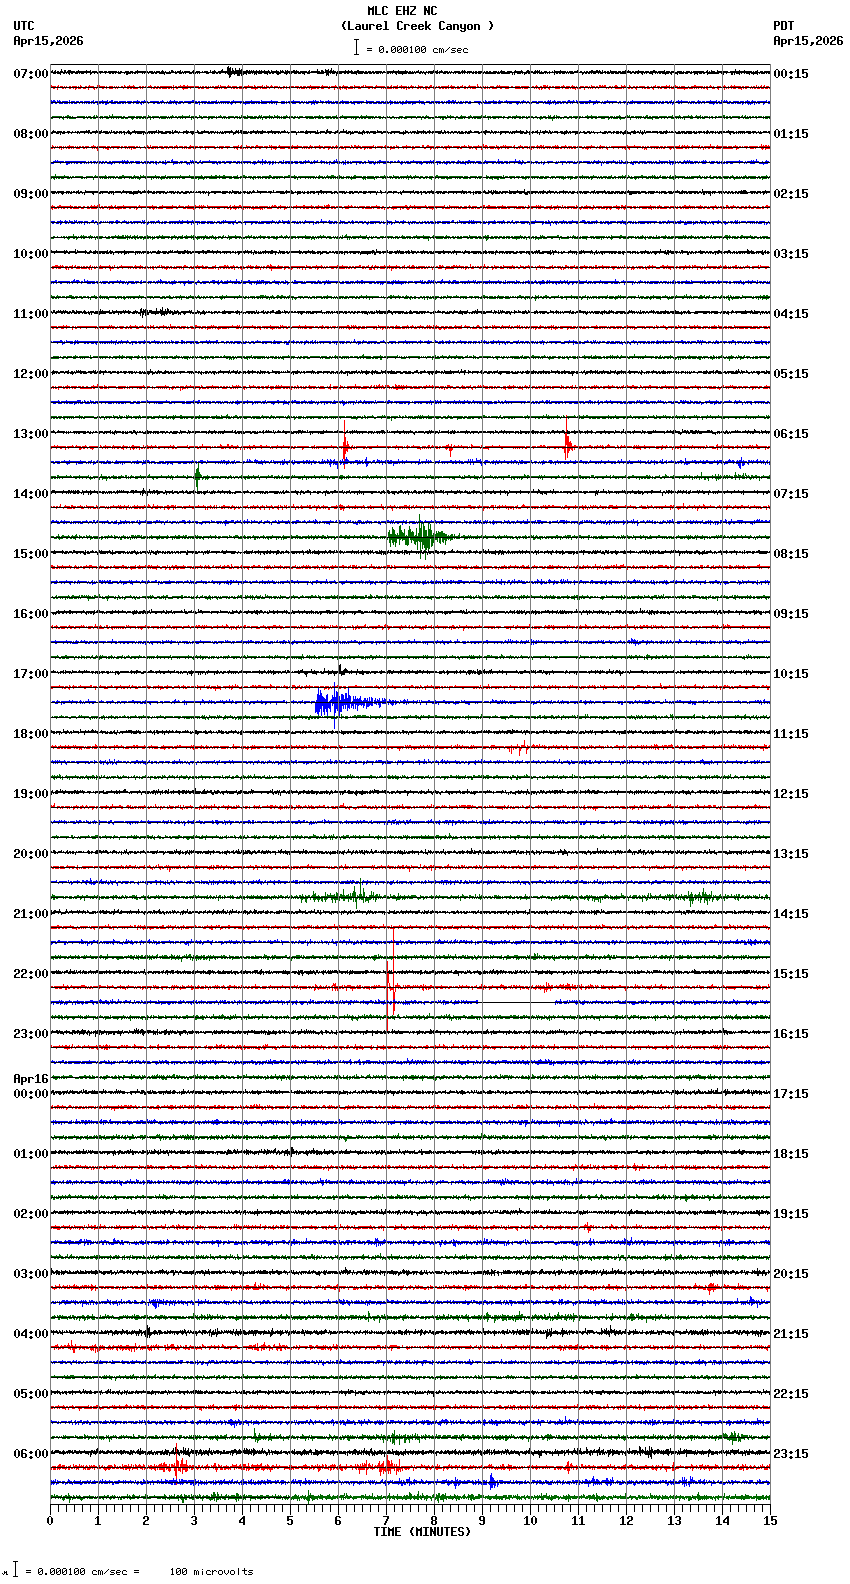Click the UTC header label
850x1584 pixels.
point(24,26)
